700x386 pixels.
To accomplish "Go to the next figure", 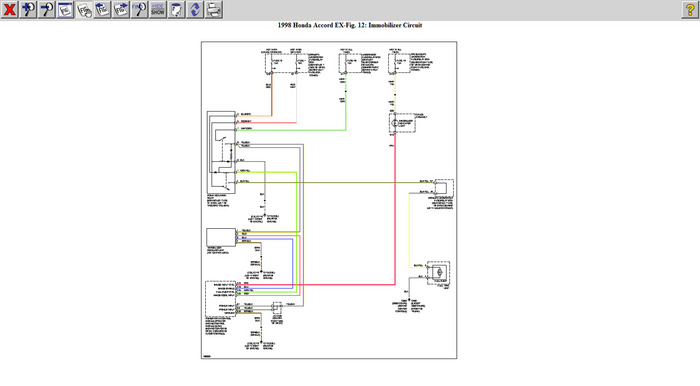I will point(121,9).
